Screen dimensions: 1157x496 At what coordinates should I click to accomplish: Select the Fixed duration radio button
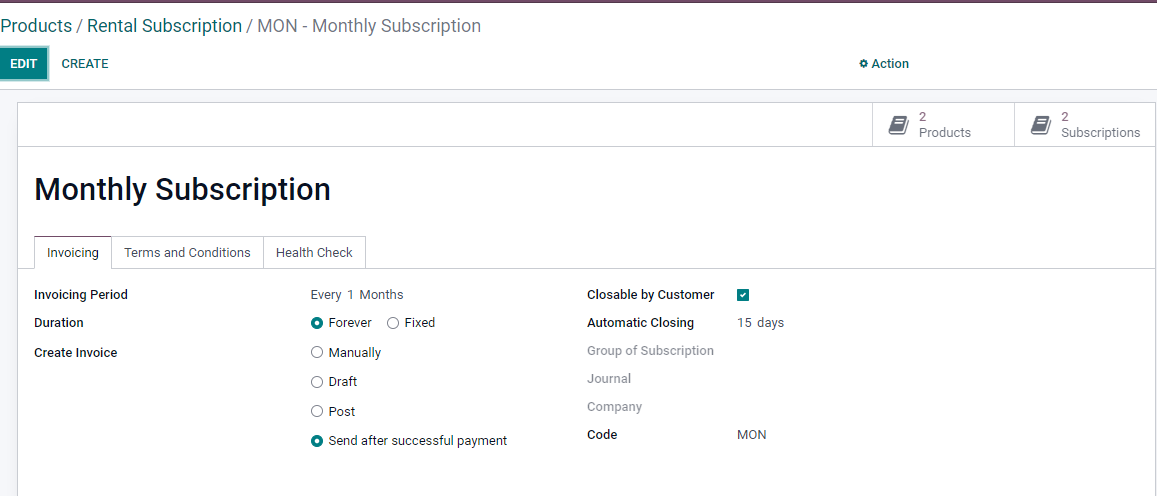point(393,323)
